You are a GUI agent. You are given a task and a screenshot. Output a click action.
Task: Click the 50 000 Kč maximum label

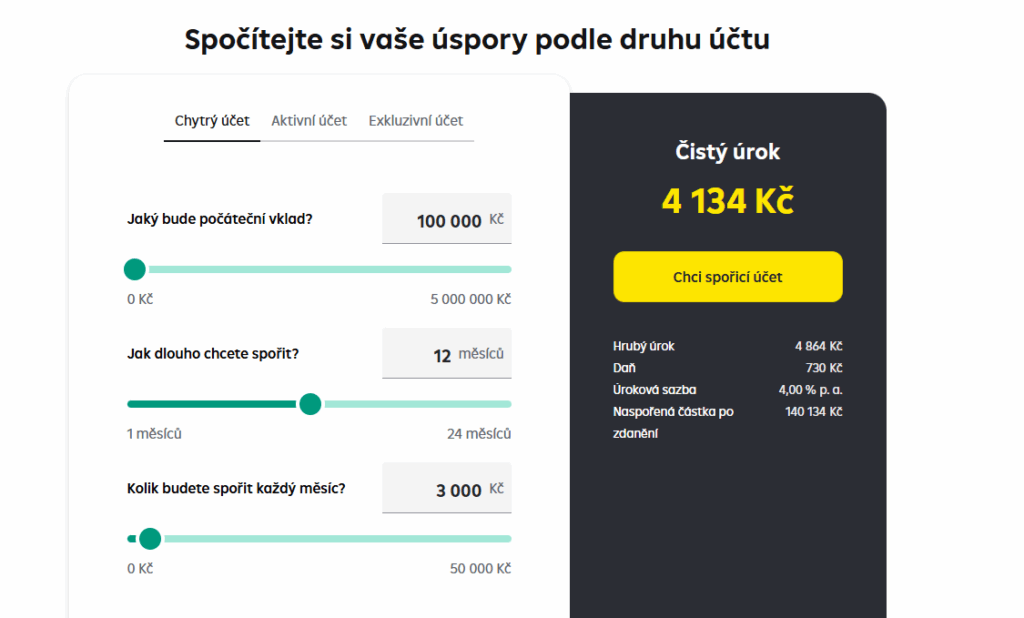point(480,569)
